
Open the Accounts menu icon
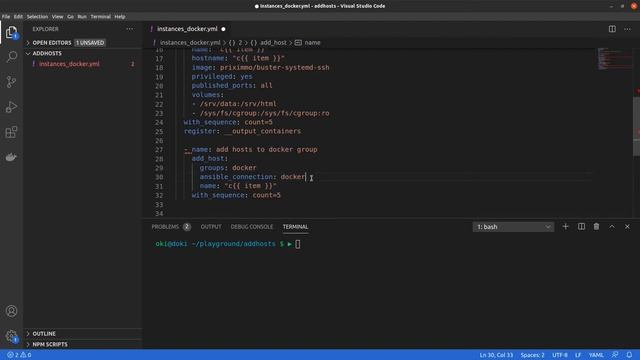tap(11, 311)
